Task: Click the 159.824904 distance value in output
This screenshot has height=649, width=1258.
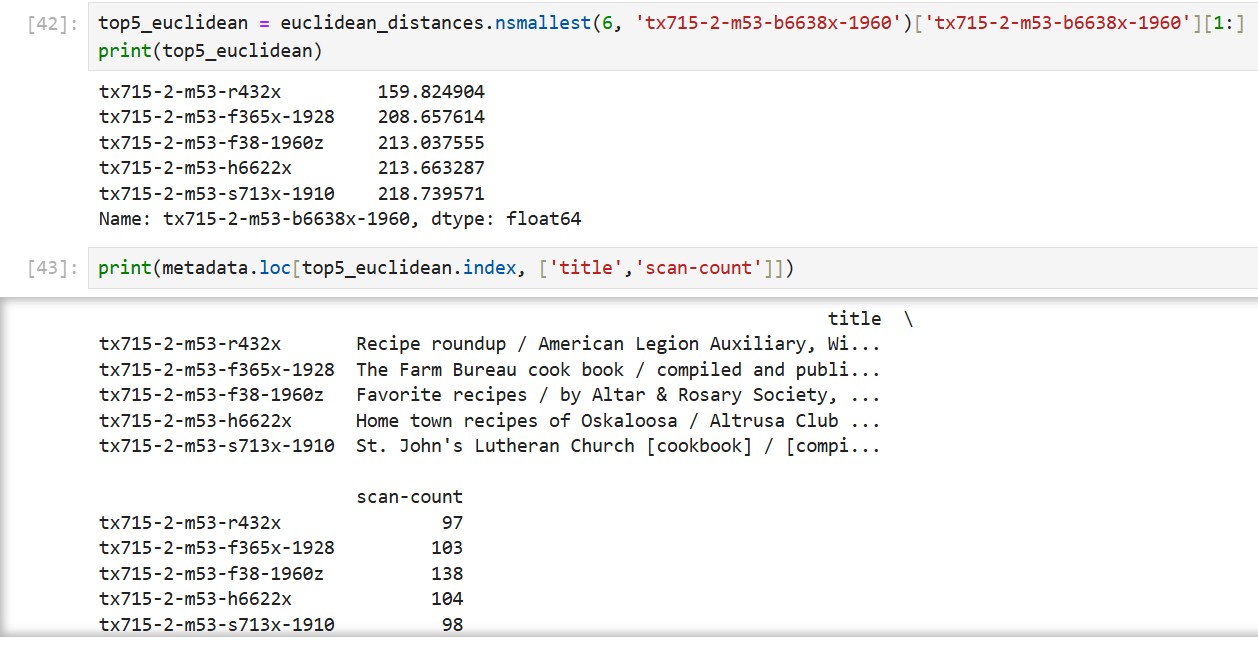Action: click(x=431, y=92)
